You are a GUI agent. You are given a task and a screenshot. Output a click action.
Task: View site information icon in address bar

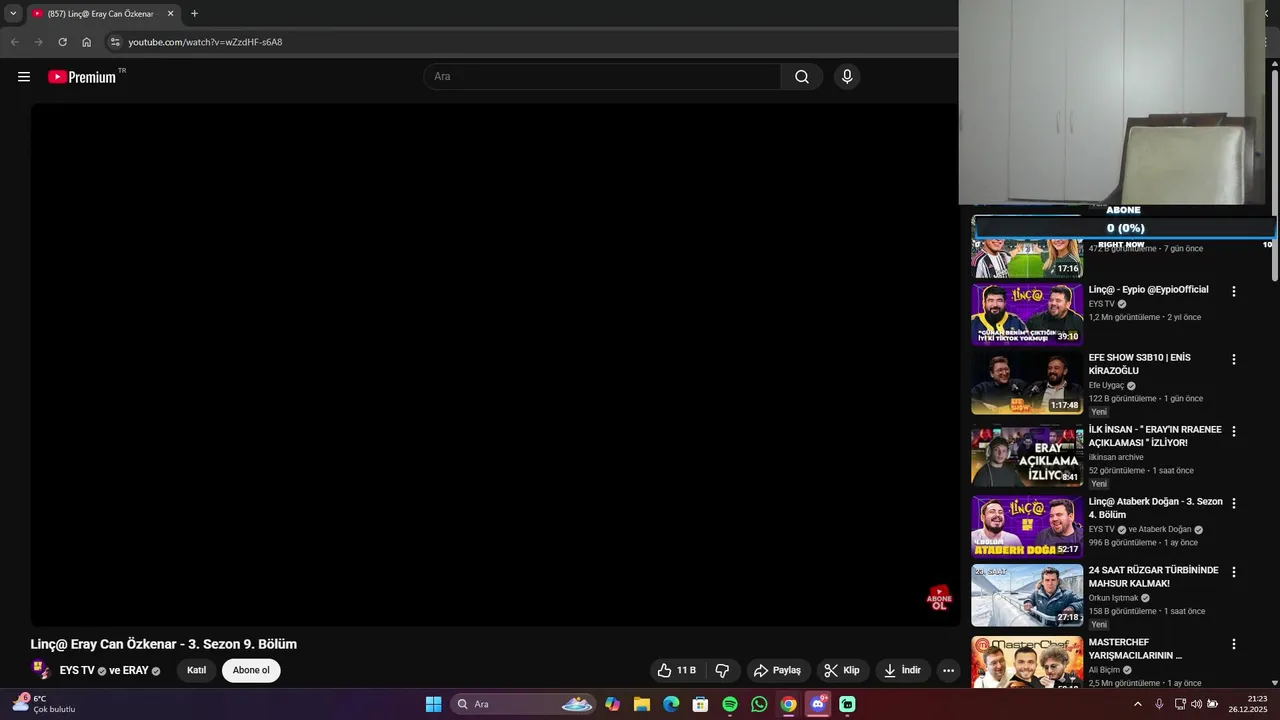click(x=115, y=42)
